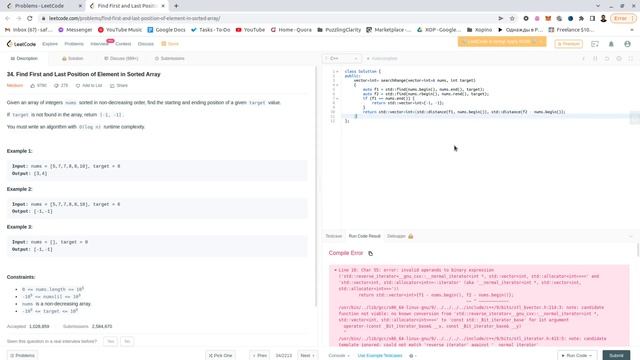Click the Share button
The image size is (640, 360).
(119, 86)
